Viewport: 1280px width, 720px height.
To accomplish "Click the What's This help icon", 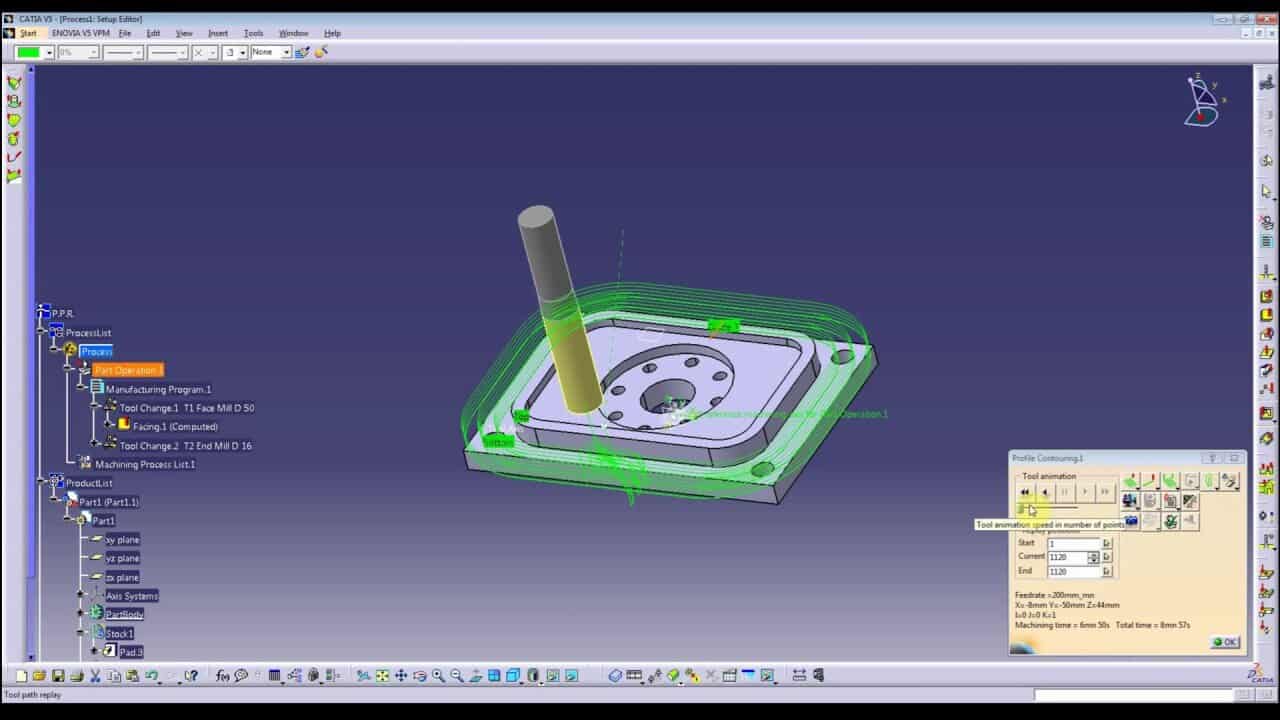I will 192,675.
